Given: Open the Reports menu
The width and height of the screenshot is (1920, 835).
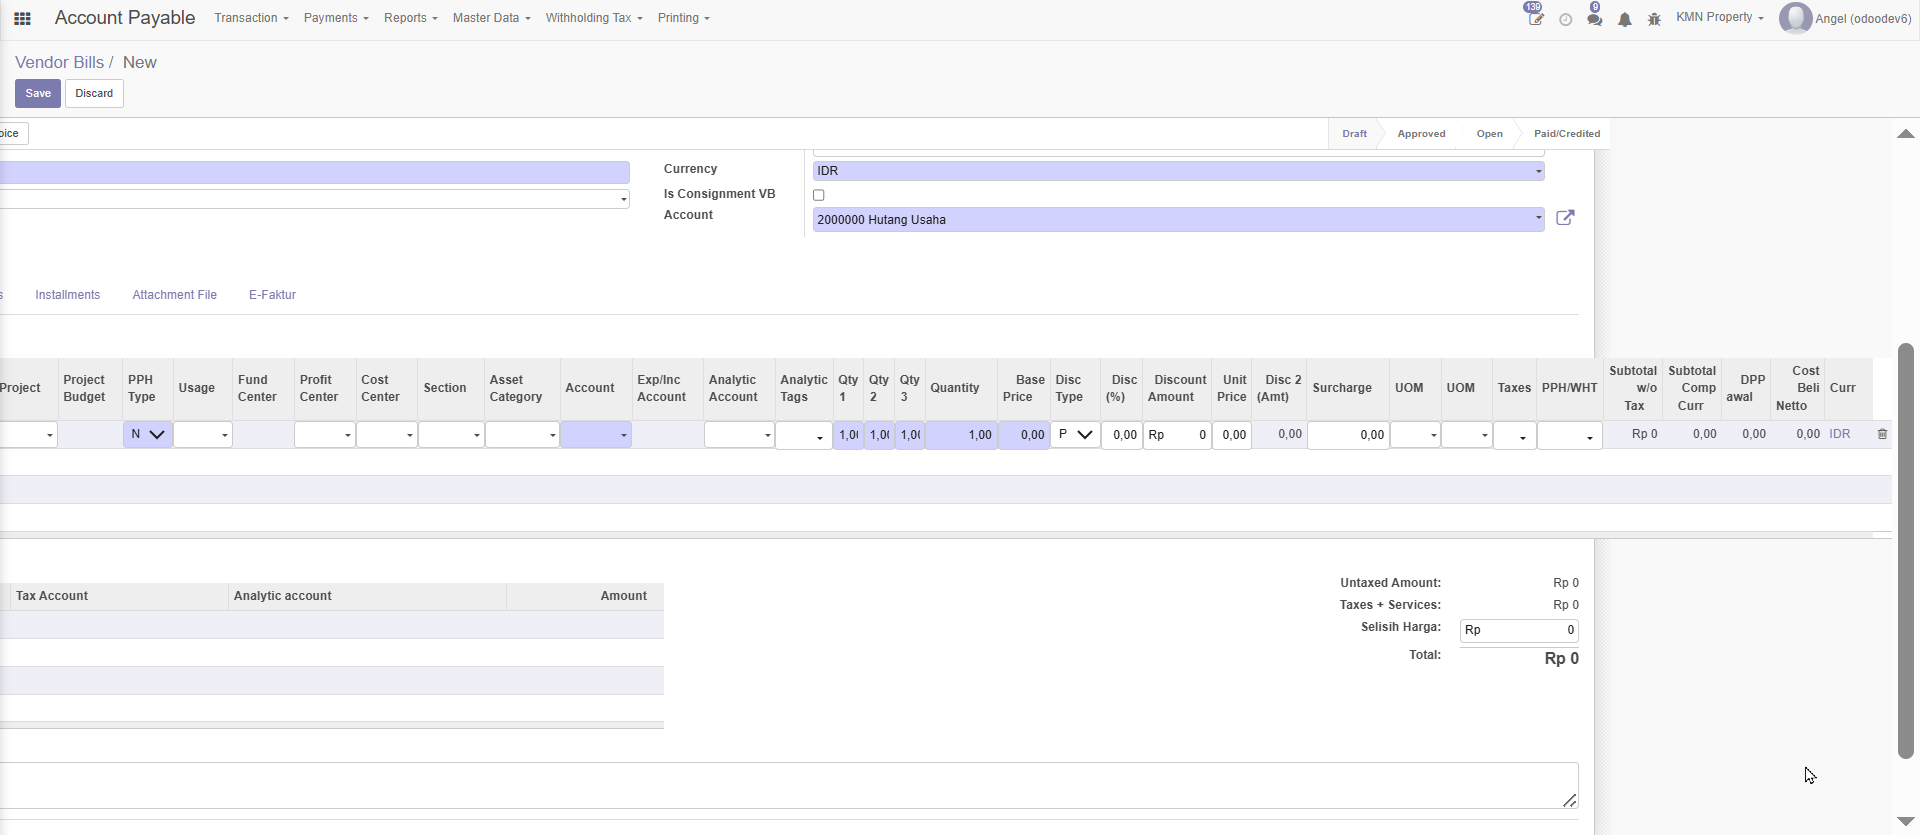Looking at the screenshot, I should 411,18.
